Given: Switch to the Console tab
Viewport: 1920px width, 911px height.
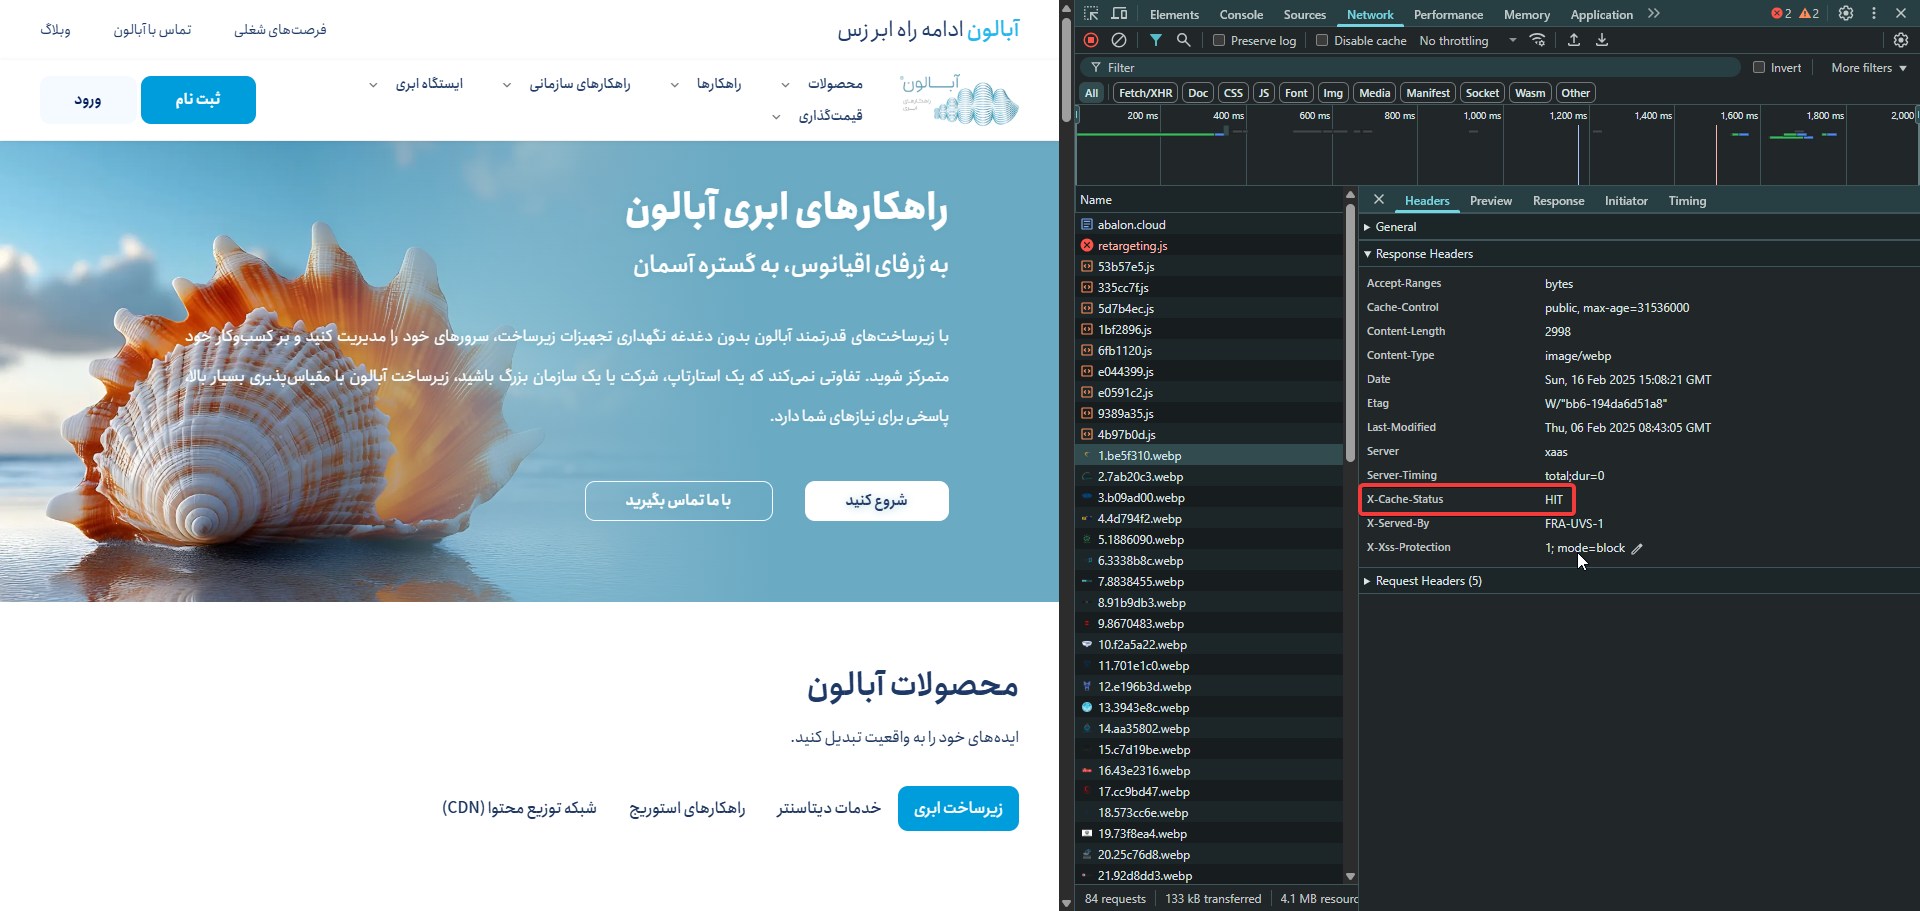Looking at the screenshot, I should (x=1241, y=15).
